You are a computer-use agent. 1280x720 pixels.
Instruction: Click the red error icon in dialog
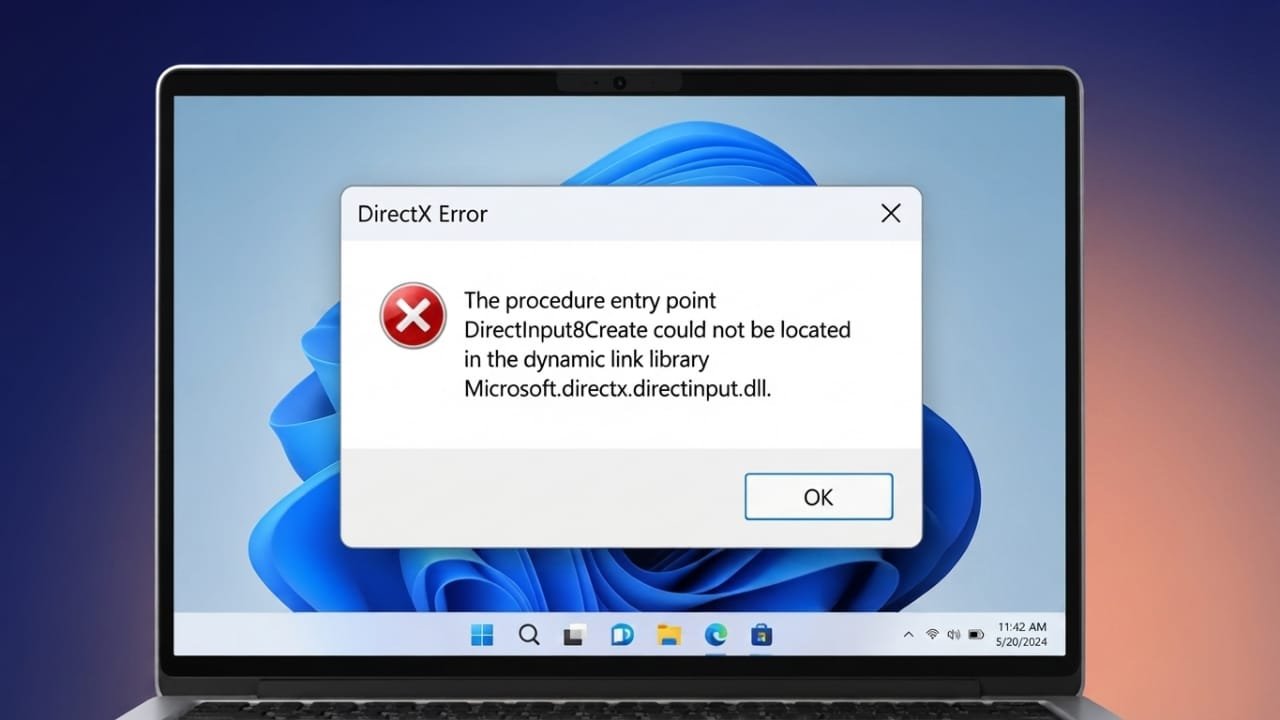(413, 316)
